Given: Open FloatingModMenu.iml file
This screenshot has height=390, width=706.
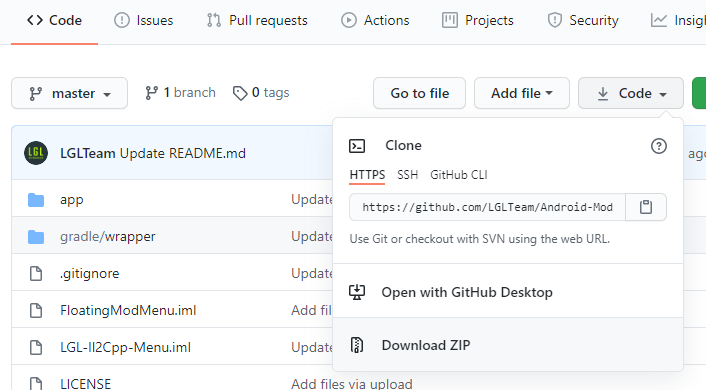Looking at the screenshot, I should pos(128,310).
